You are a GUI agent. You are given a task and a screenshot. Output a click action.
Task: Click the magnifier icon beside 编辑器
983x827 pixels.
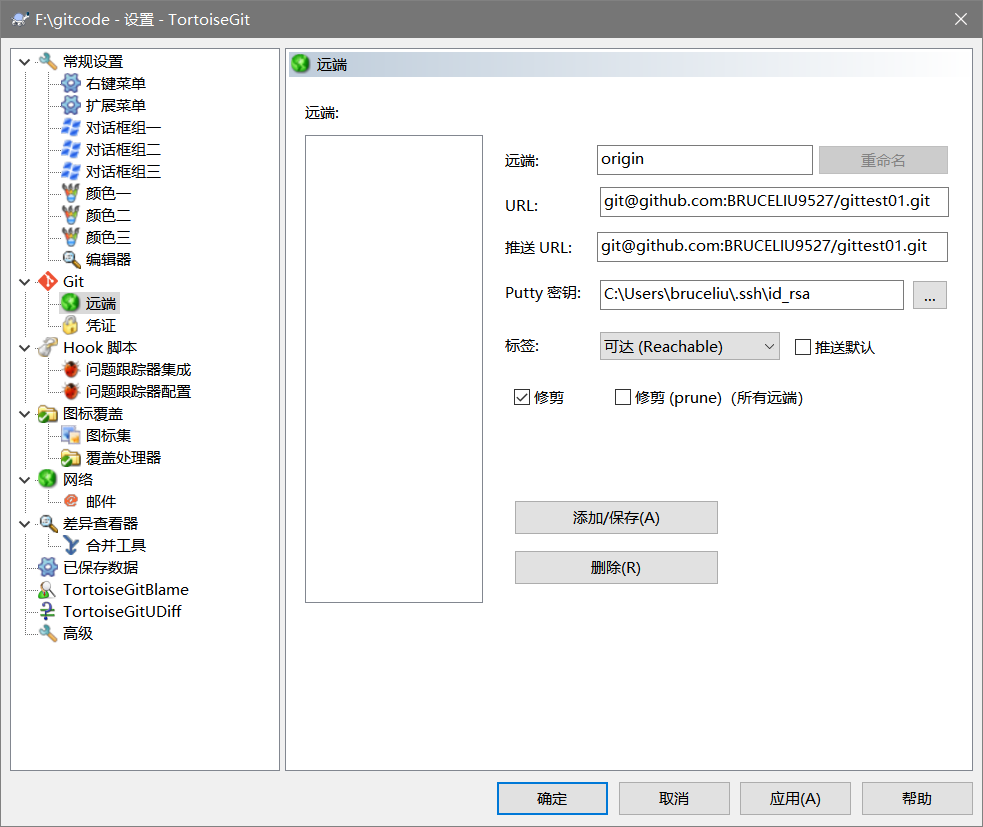pos(71,259)
